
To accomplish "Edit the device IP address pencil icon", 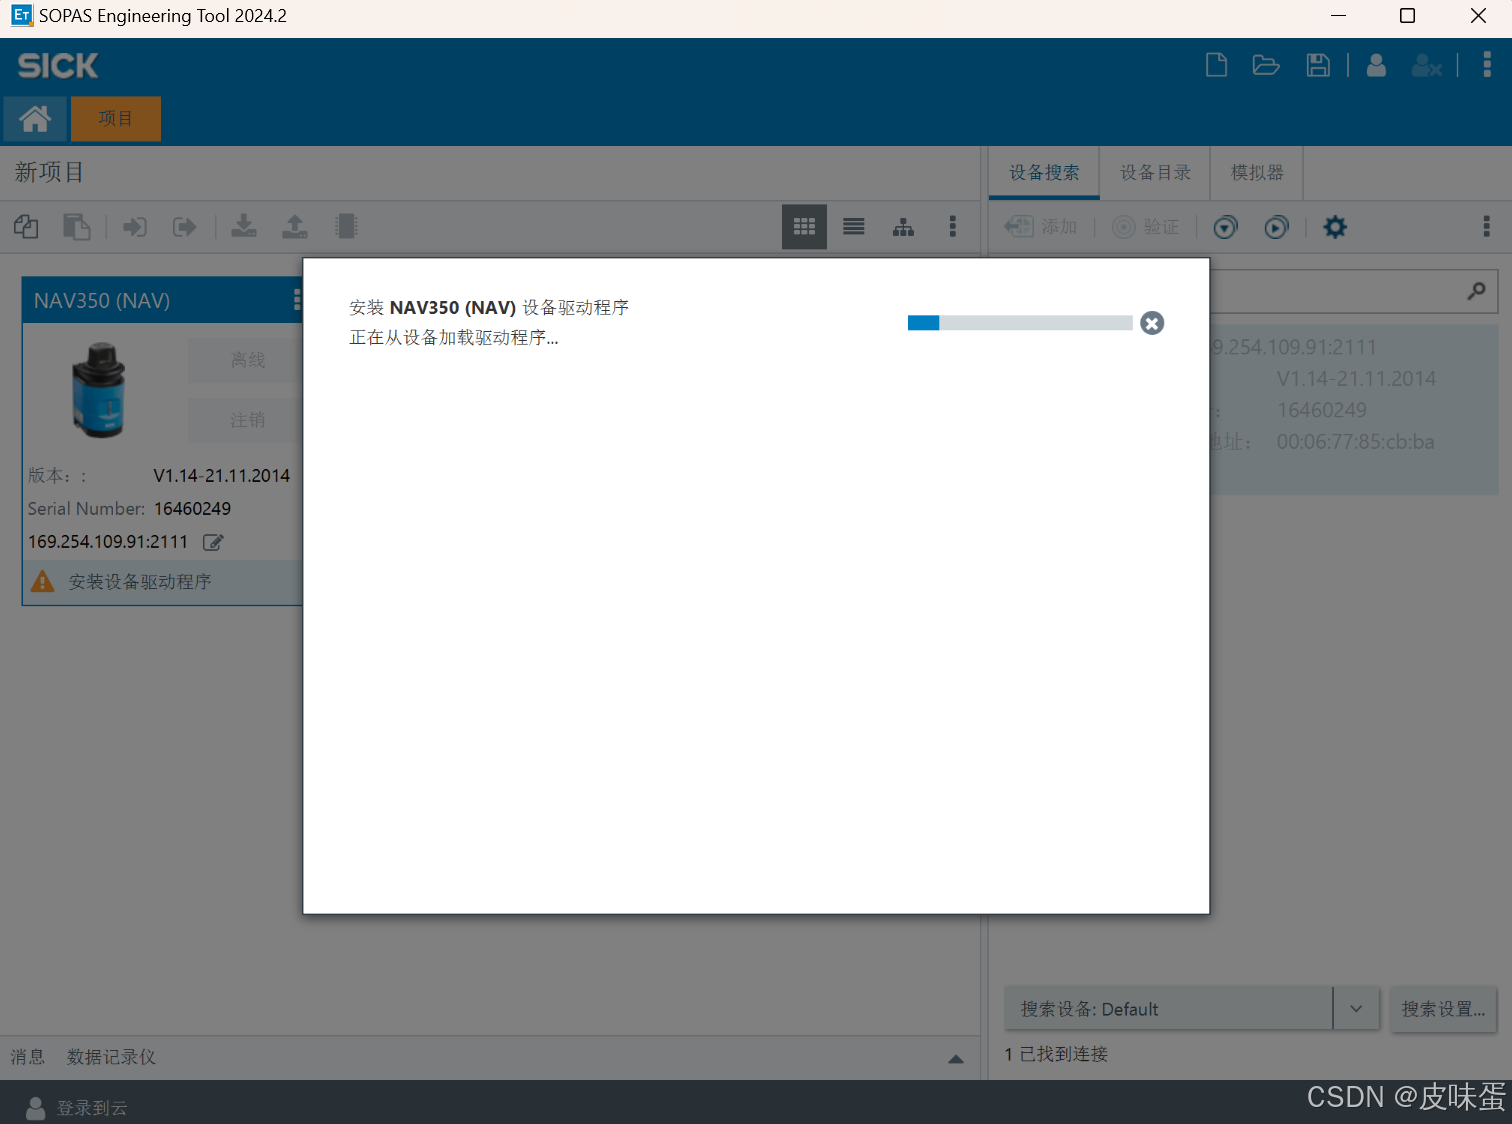I will [x=213, y=542].
